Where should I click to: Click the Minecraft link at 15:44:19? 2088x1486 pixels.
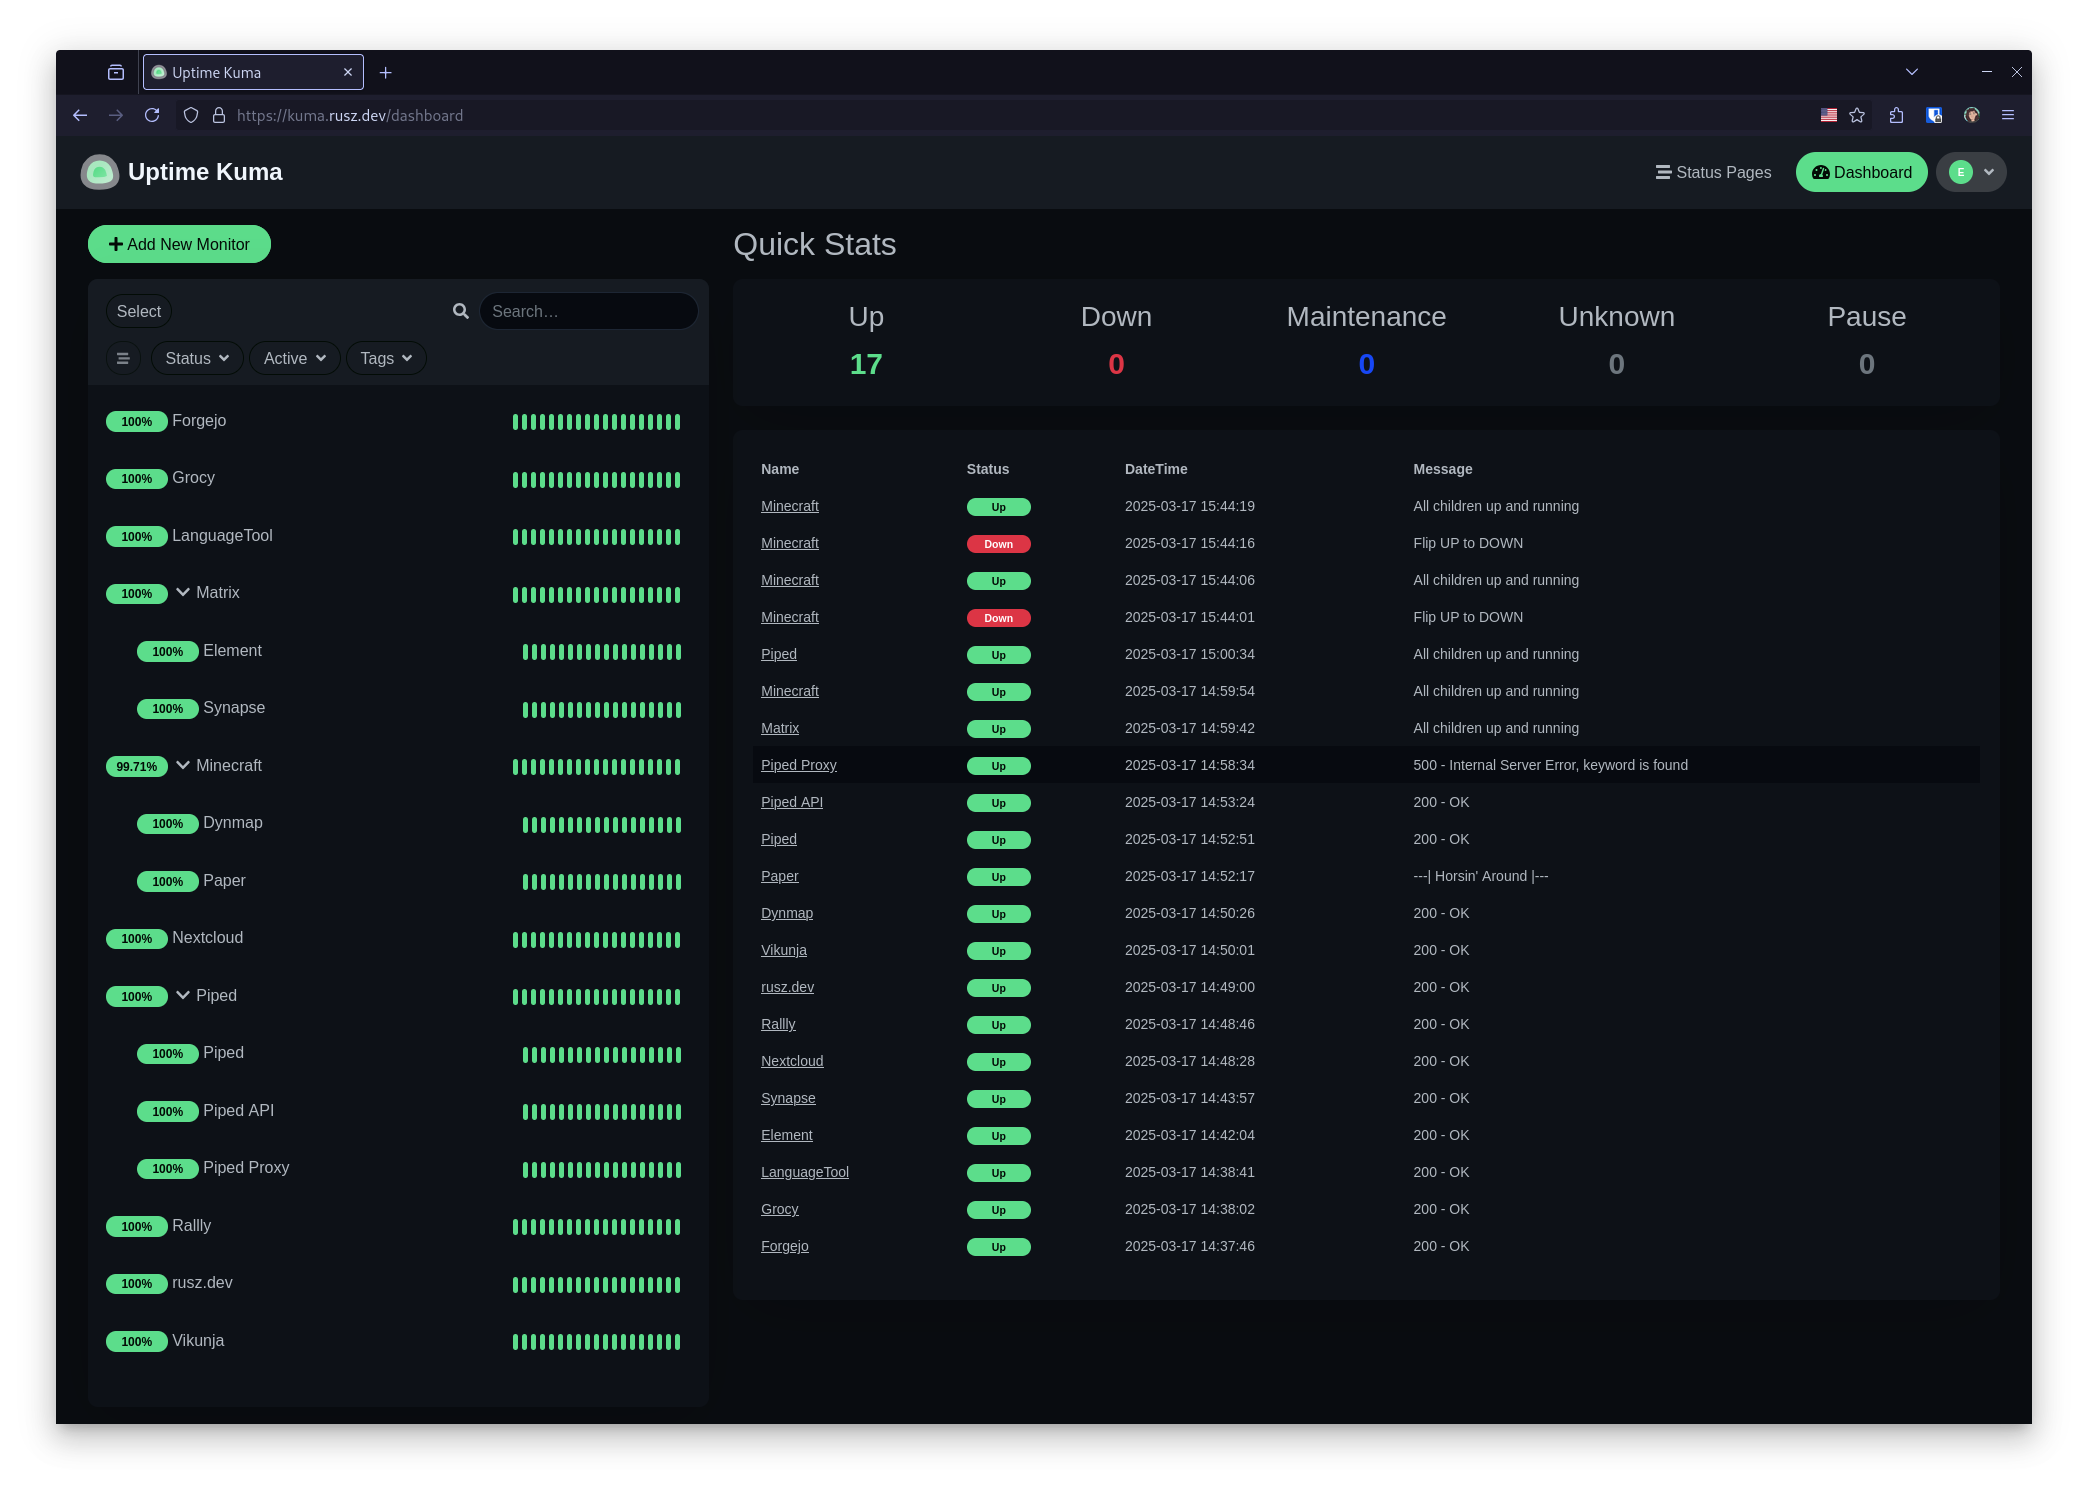click(789, 506)
